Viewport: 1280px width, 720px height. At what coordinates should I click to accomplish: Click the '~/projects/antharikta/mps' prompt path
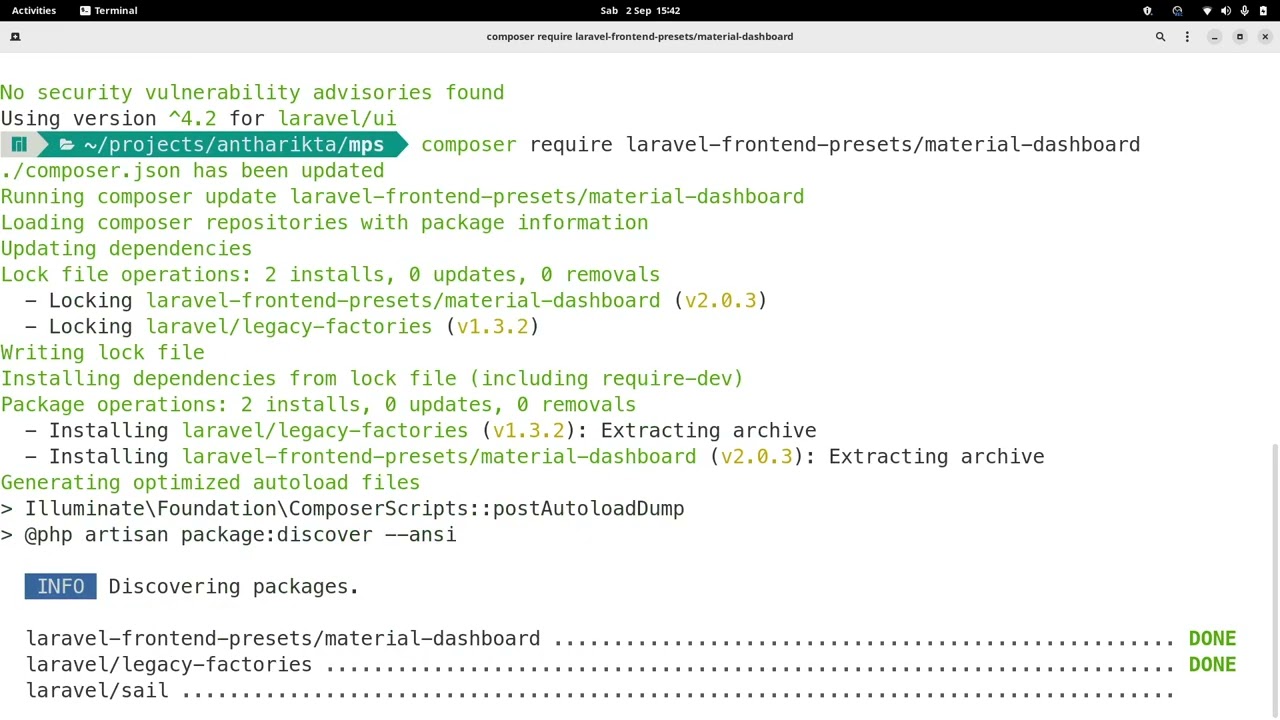(x=234, y=144)
